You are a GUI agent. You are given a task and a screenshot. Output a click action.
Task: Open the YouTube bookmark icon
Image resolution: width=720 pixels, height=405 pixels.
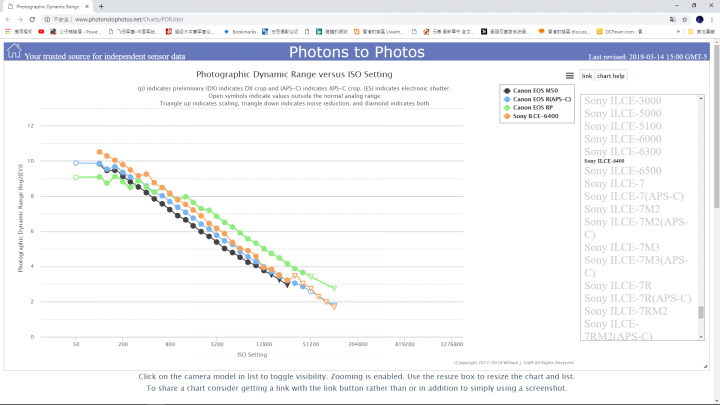[41, 32]
